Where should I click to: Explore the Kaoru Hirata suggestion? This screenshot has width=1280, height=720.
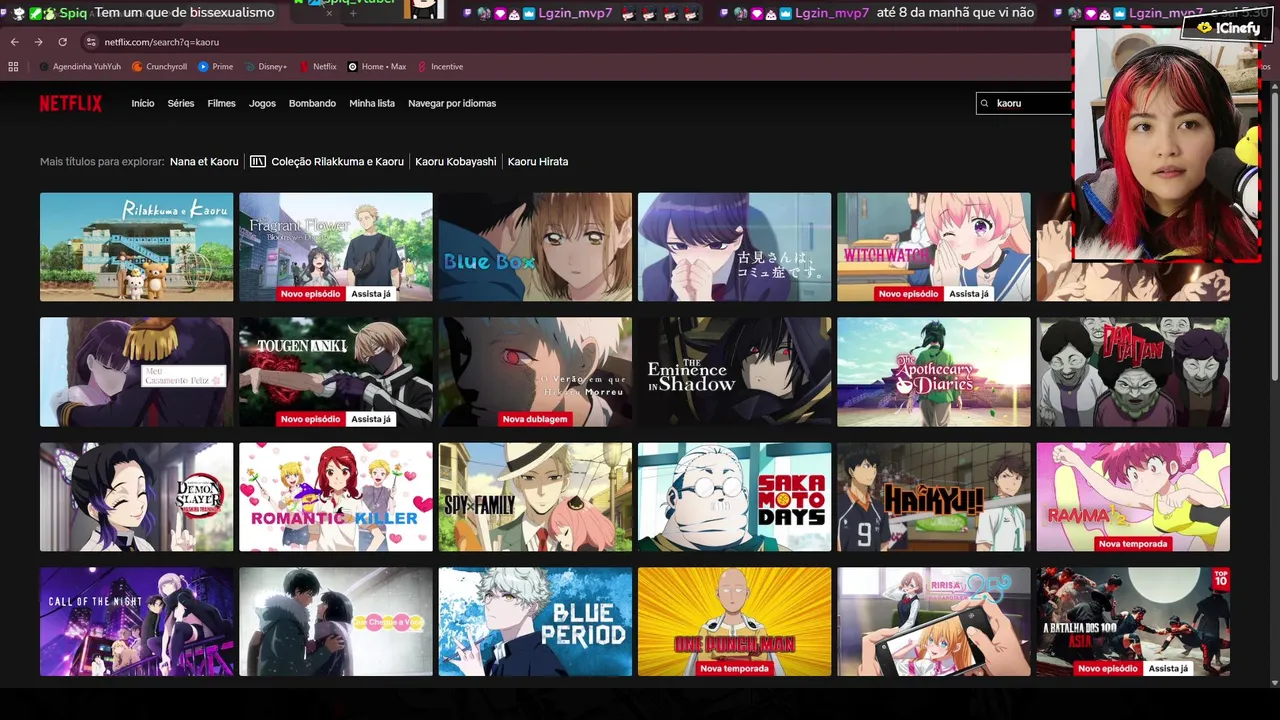538,161
